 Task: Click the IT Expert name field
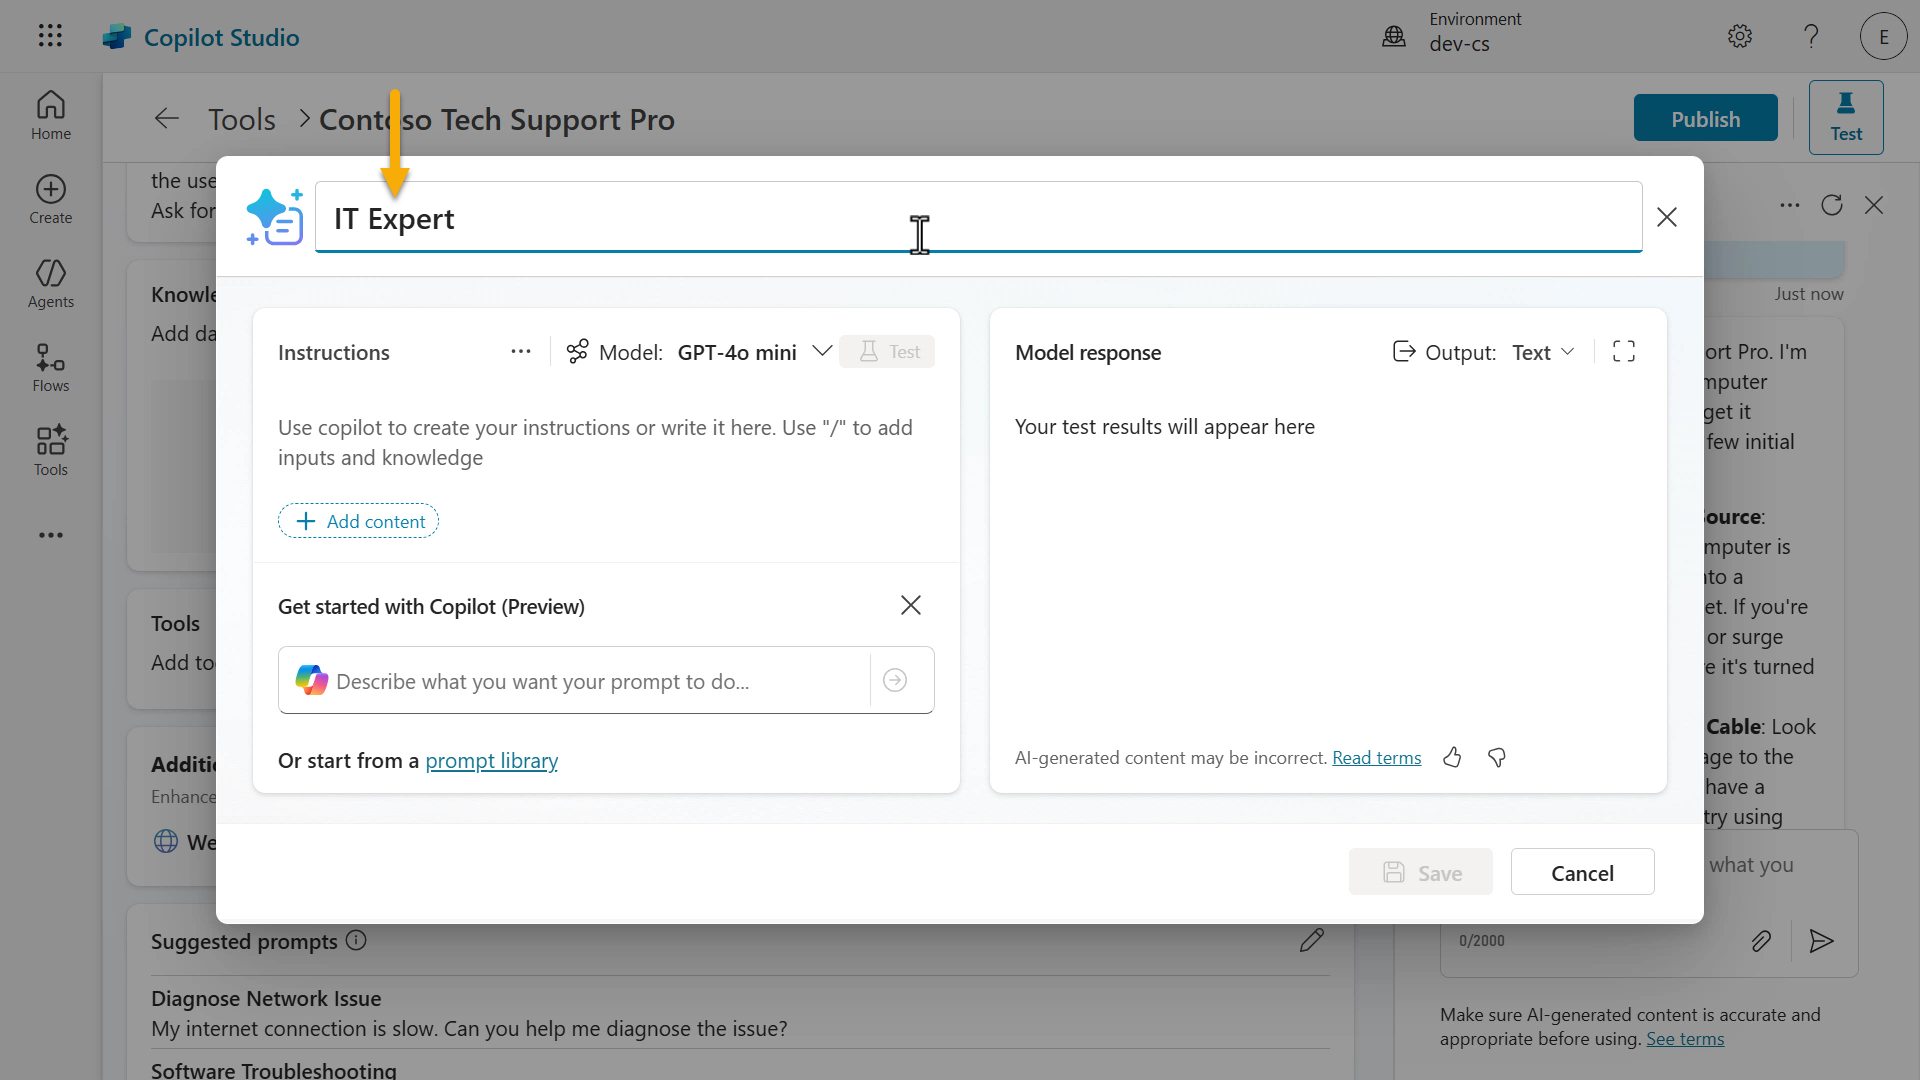pos(978,217)
